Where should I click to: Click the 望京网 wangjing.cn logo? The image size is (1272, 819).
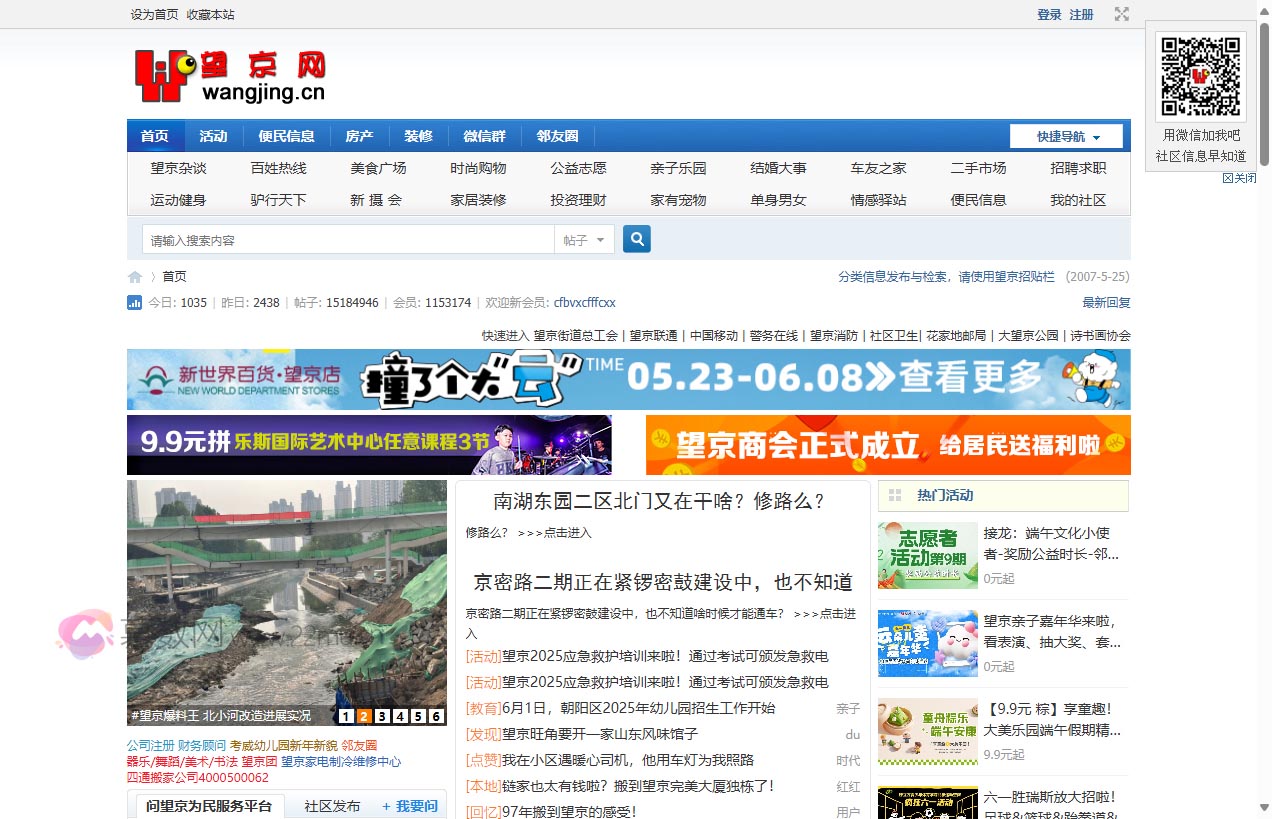click(x=230, y=76)
